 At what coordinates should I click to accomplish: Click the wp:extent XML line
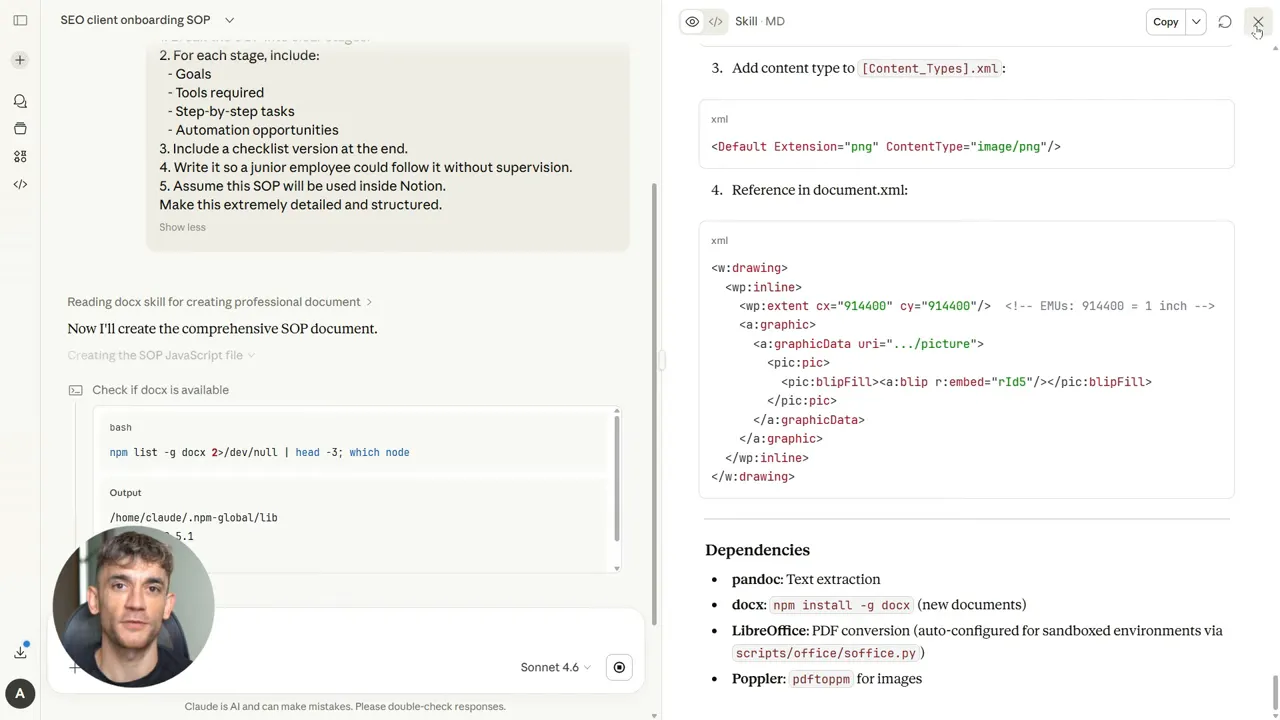click(865, 306)
